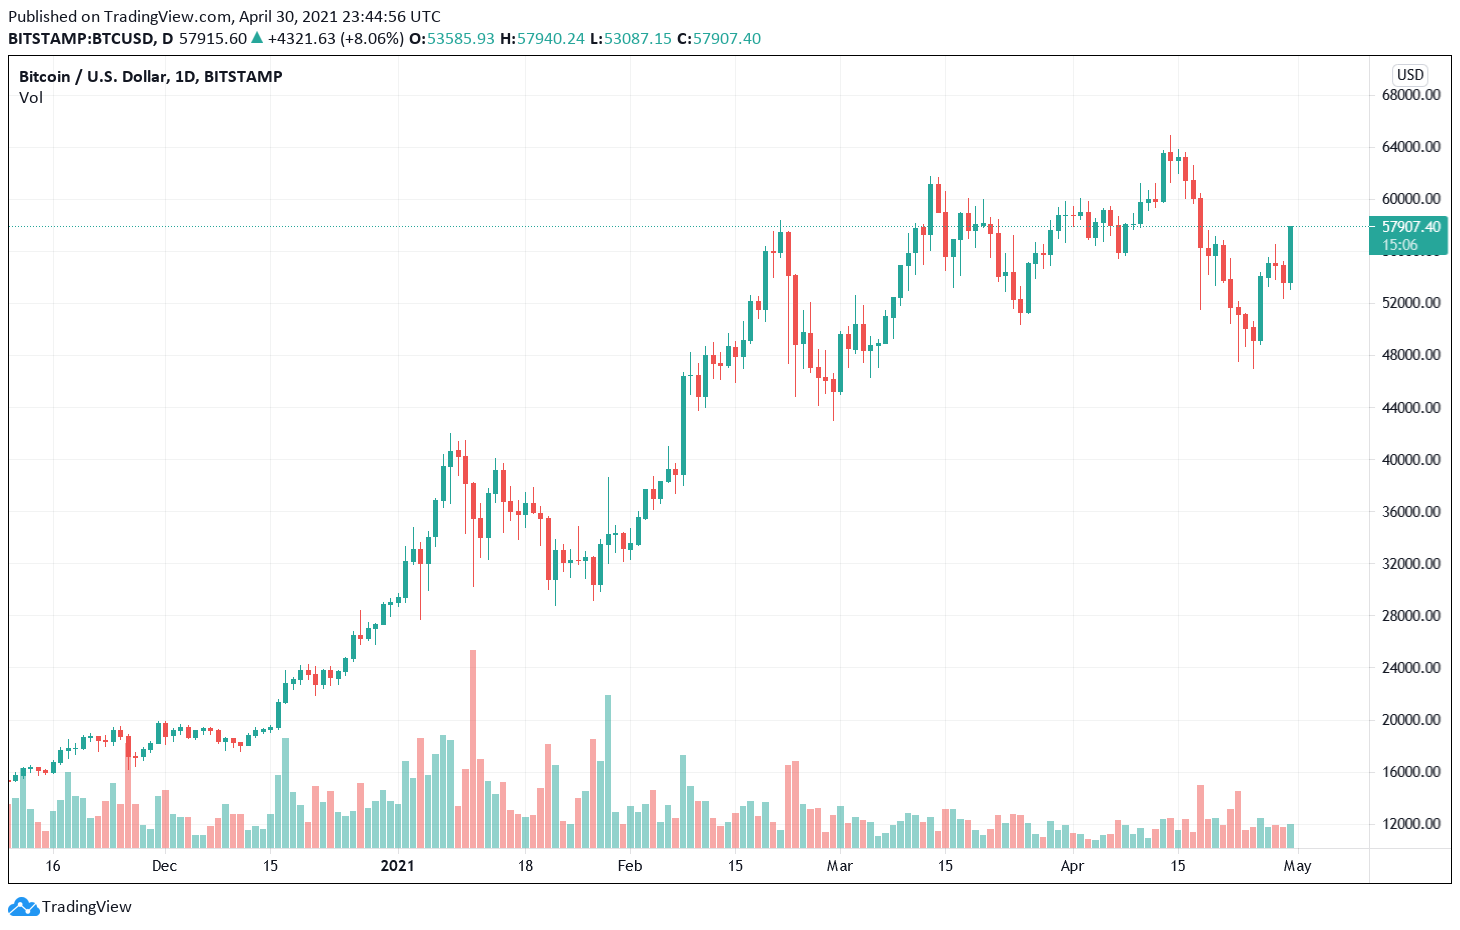
Task: Click the 18 date axis label
Action: 525,866
